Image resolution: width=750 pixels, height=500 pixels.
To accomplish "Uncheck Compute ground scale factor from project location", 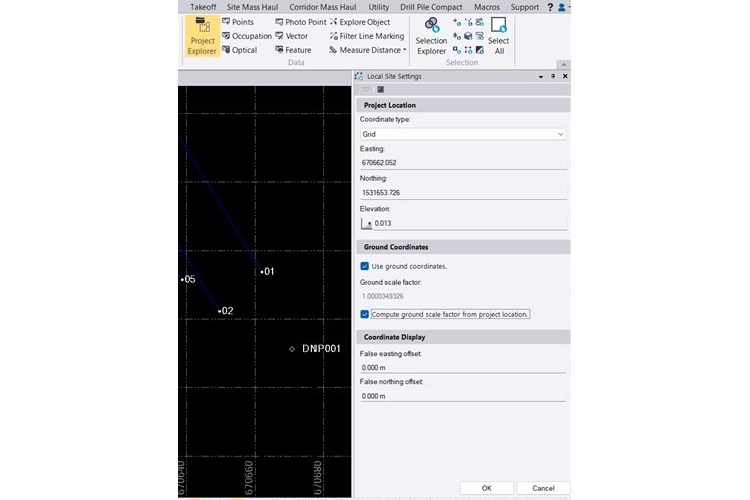I will coord(365,313).
